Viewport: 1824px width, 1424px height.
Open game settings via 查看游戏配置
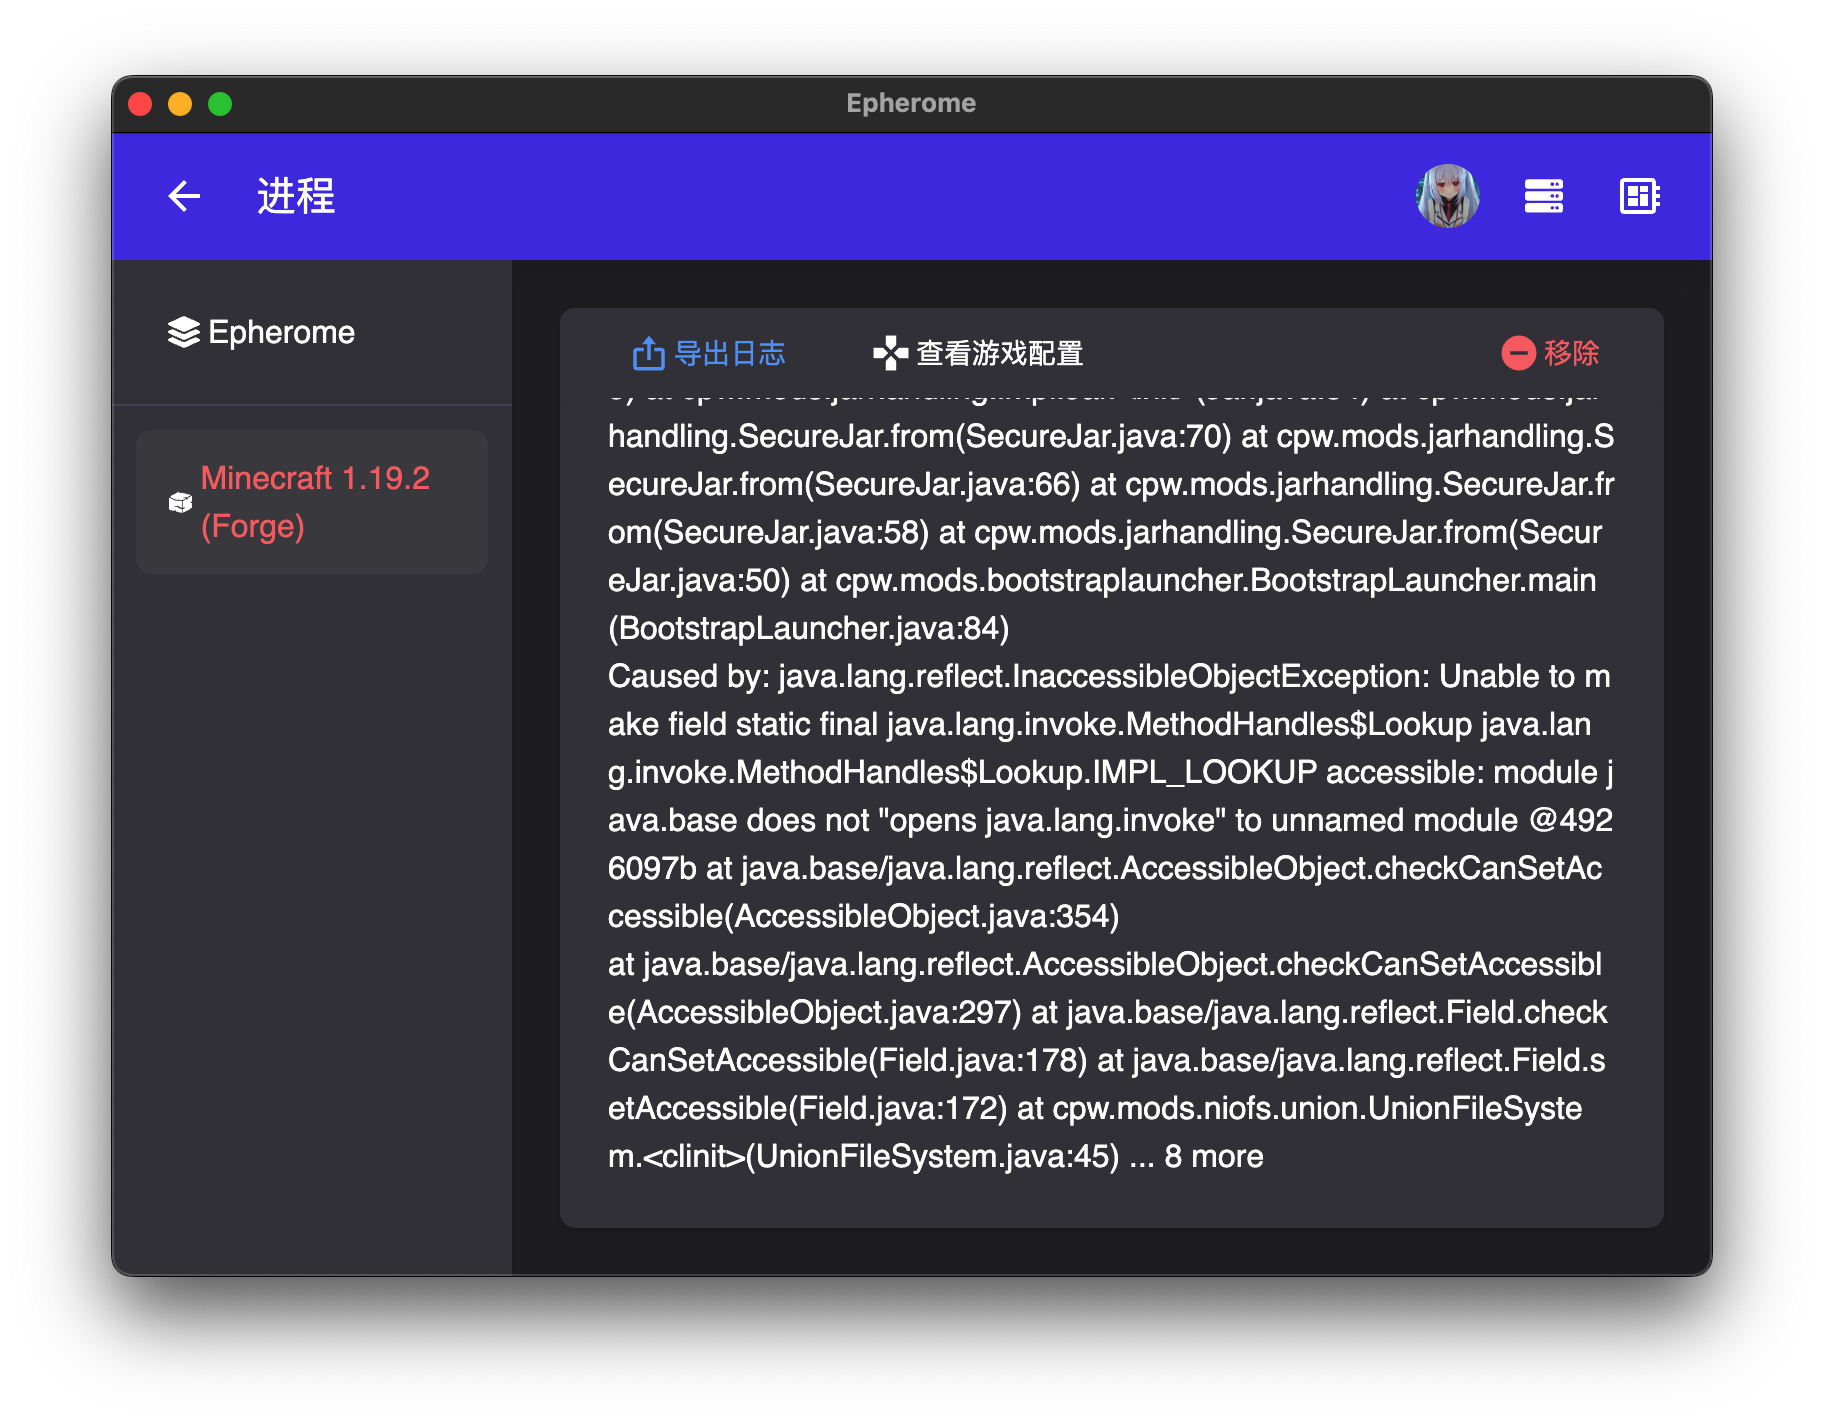click(x=1000, y=352)
